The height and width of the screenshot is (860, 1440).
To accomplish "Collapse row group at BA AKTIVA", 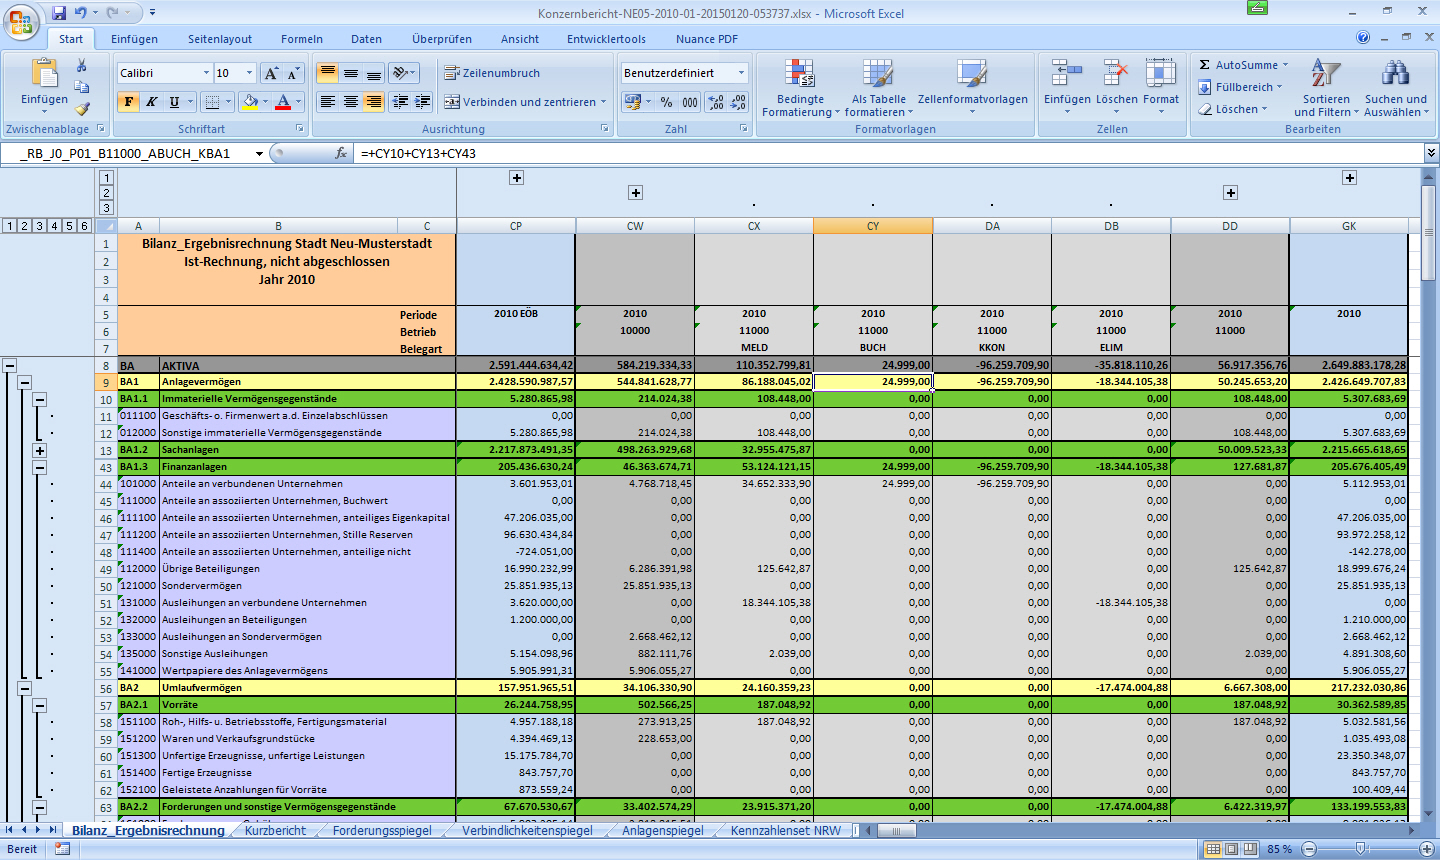I will [10, 365].
